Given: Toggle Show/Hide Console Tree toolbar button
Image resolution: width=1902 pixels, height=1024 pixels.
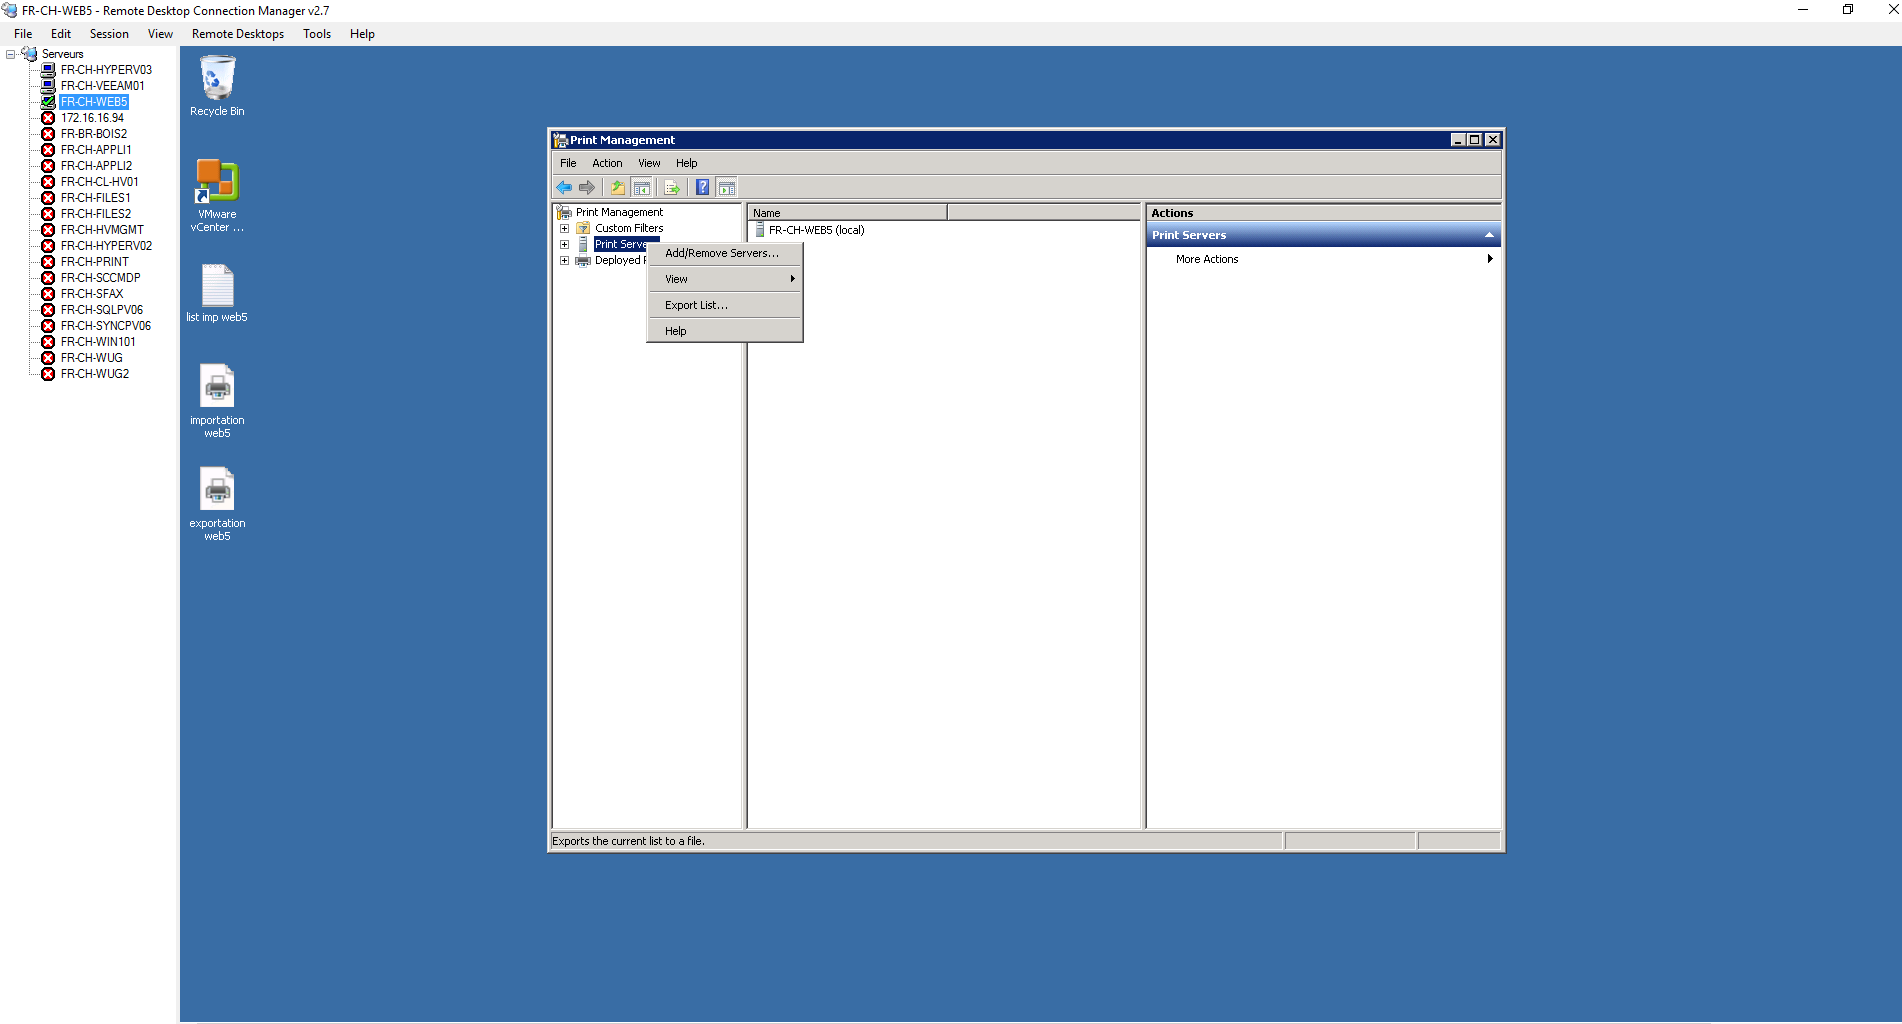Looking at the screenshot, I should point(642,187).
